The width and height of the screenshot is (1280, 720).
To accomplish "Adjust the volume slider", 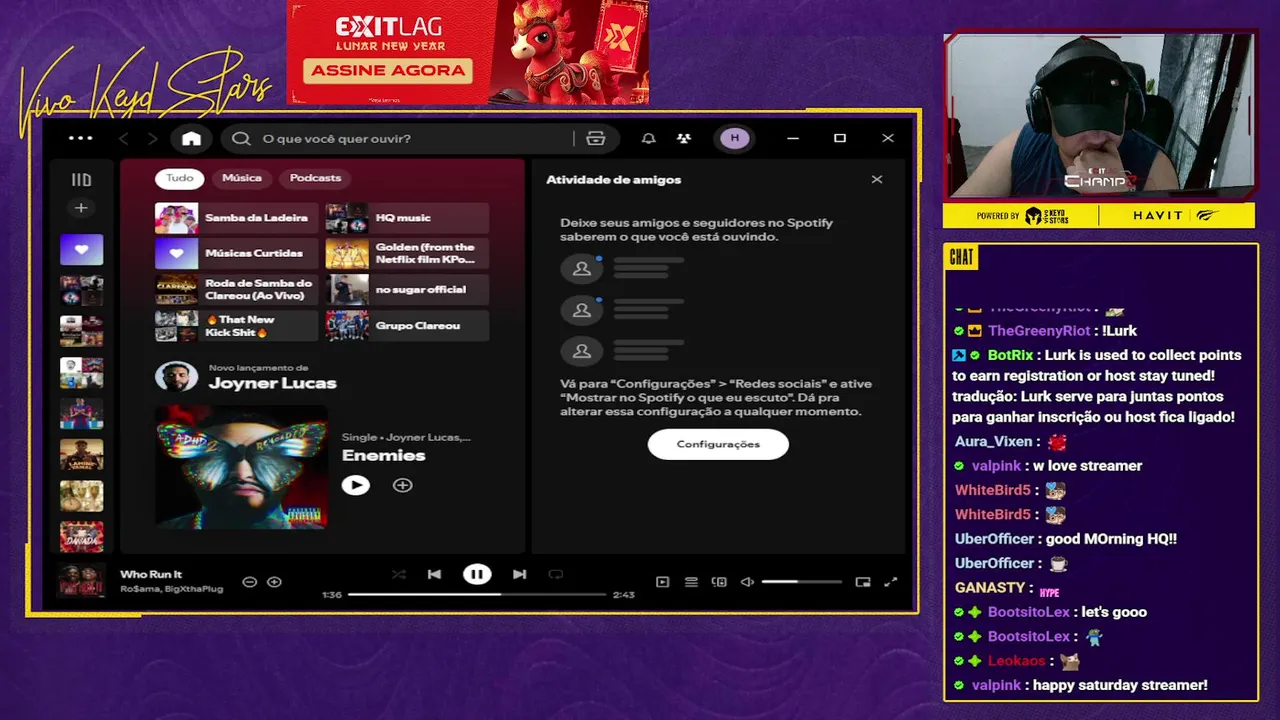I will pyautogui.click(x=801, y=582).
